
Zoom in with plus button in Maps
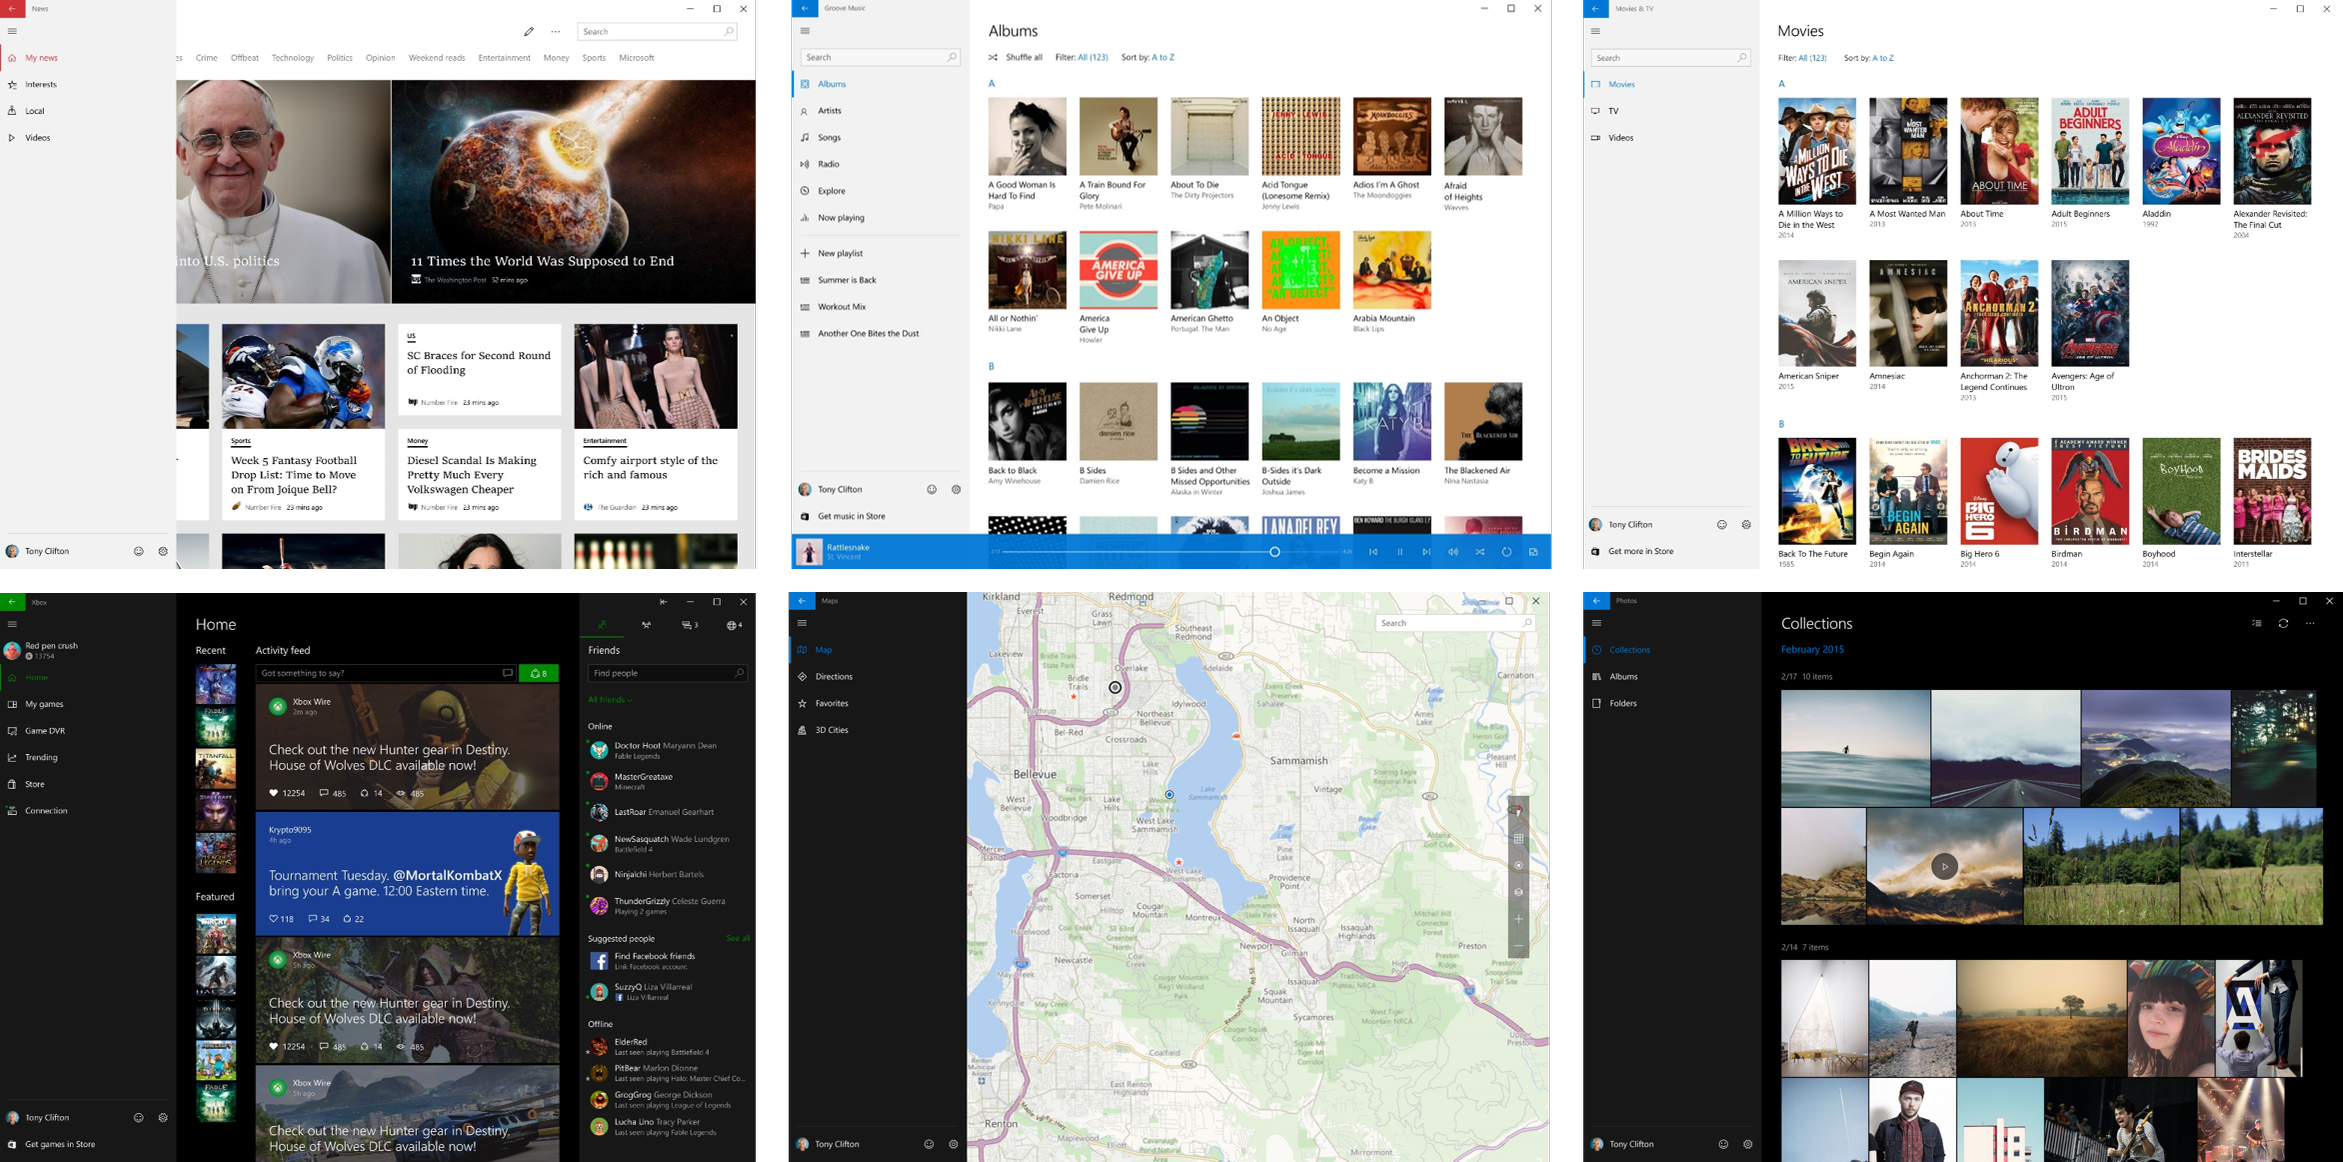[x=1518, y=919]
